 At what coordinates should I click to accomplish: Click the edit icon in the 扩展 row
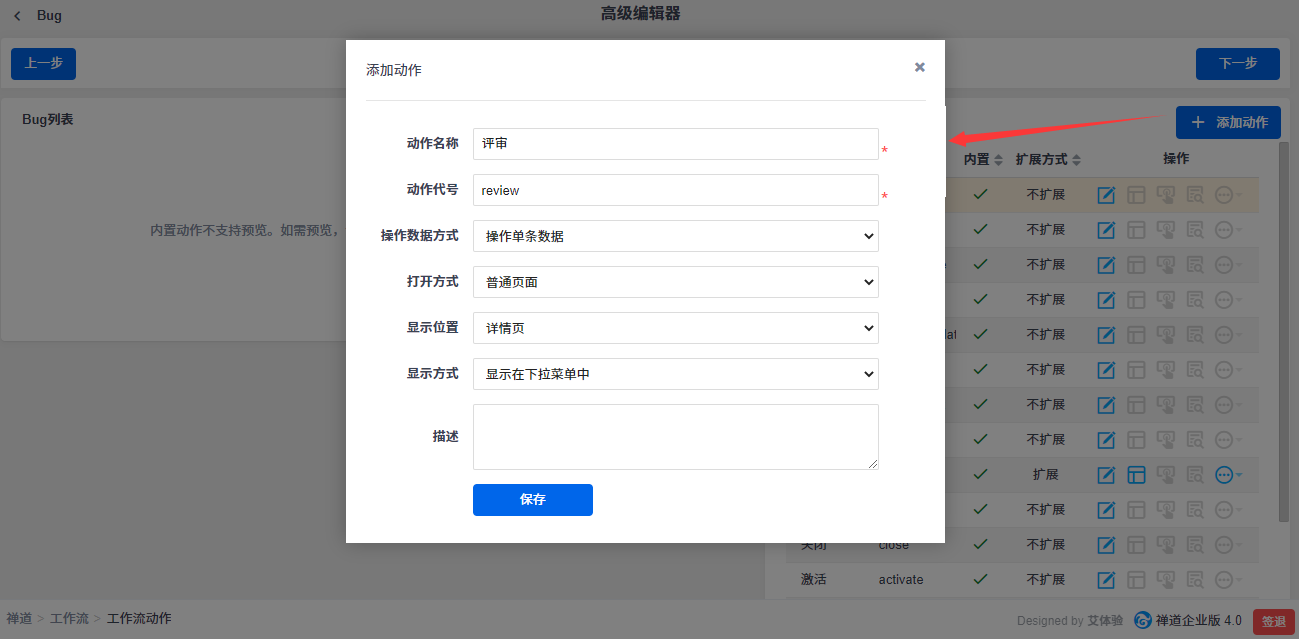tap(1106, 475)
